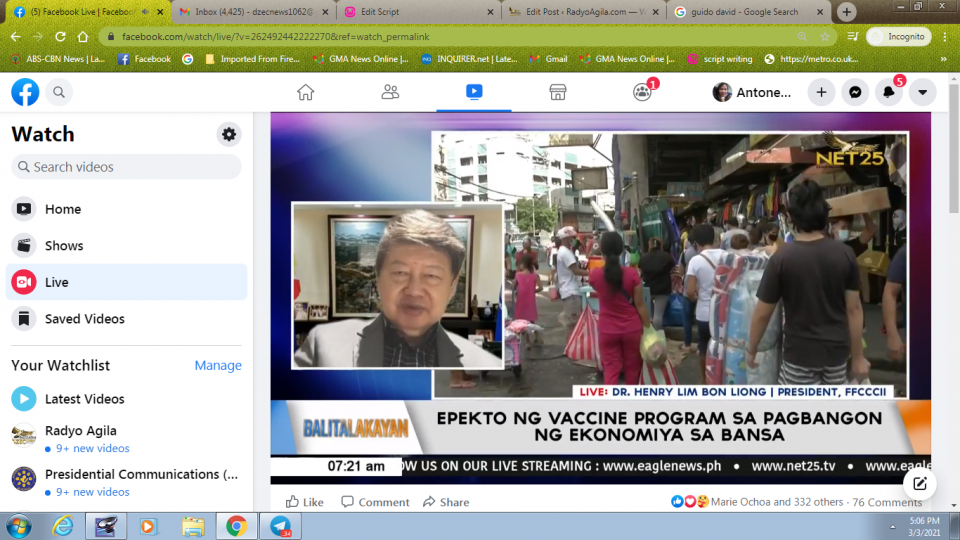Click the new message compose icon

click(x=919, y=484)
